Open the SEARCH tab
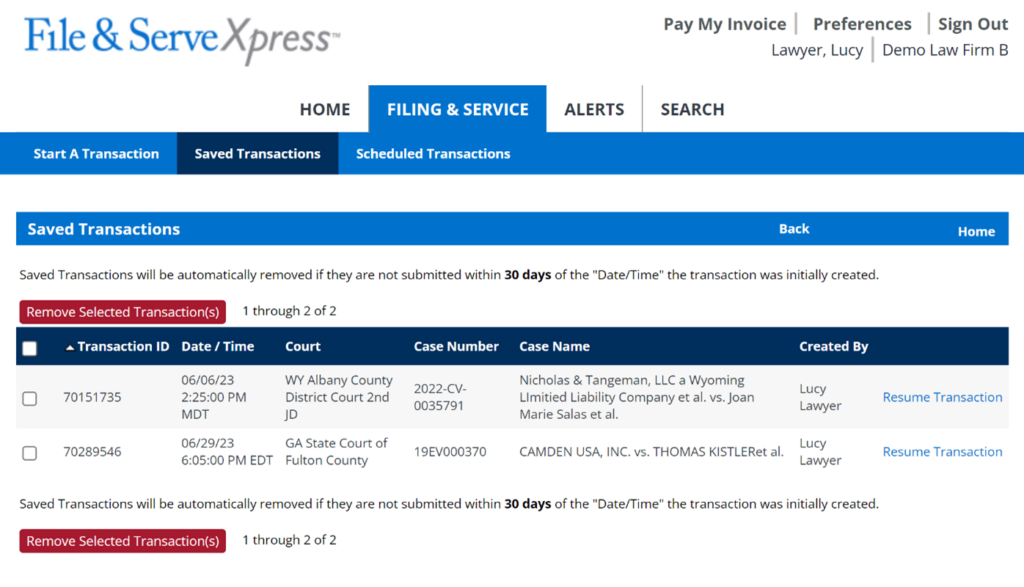The height and width of the screenshot is (587, 1024). pyautogui.click(x=691, y=109)
